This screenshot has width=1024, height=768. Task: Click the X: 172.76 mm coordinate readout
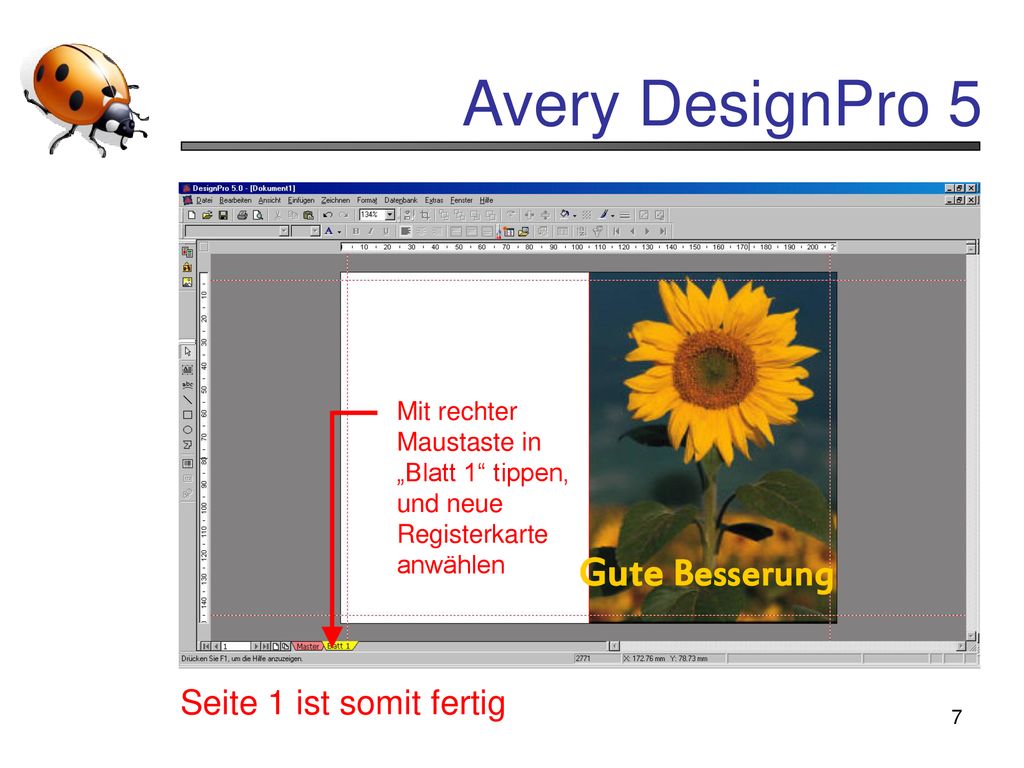tap(643, 658)
